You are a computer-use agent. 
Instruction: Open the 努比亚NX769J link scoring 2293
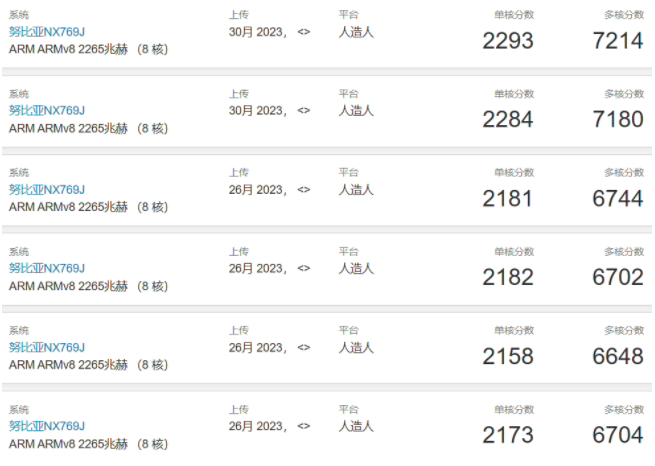pos(47,32)
